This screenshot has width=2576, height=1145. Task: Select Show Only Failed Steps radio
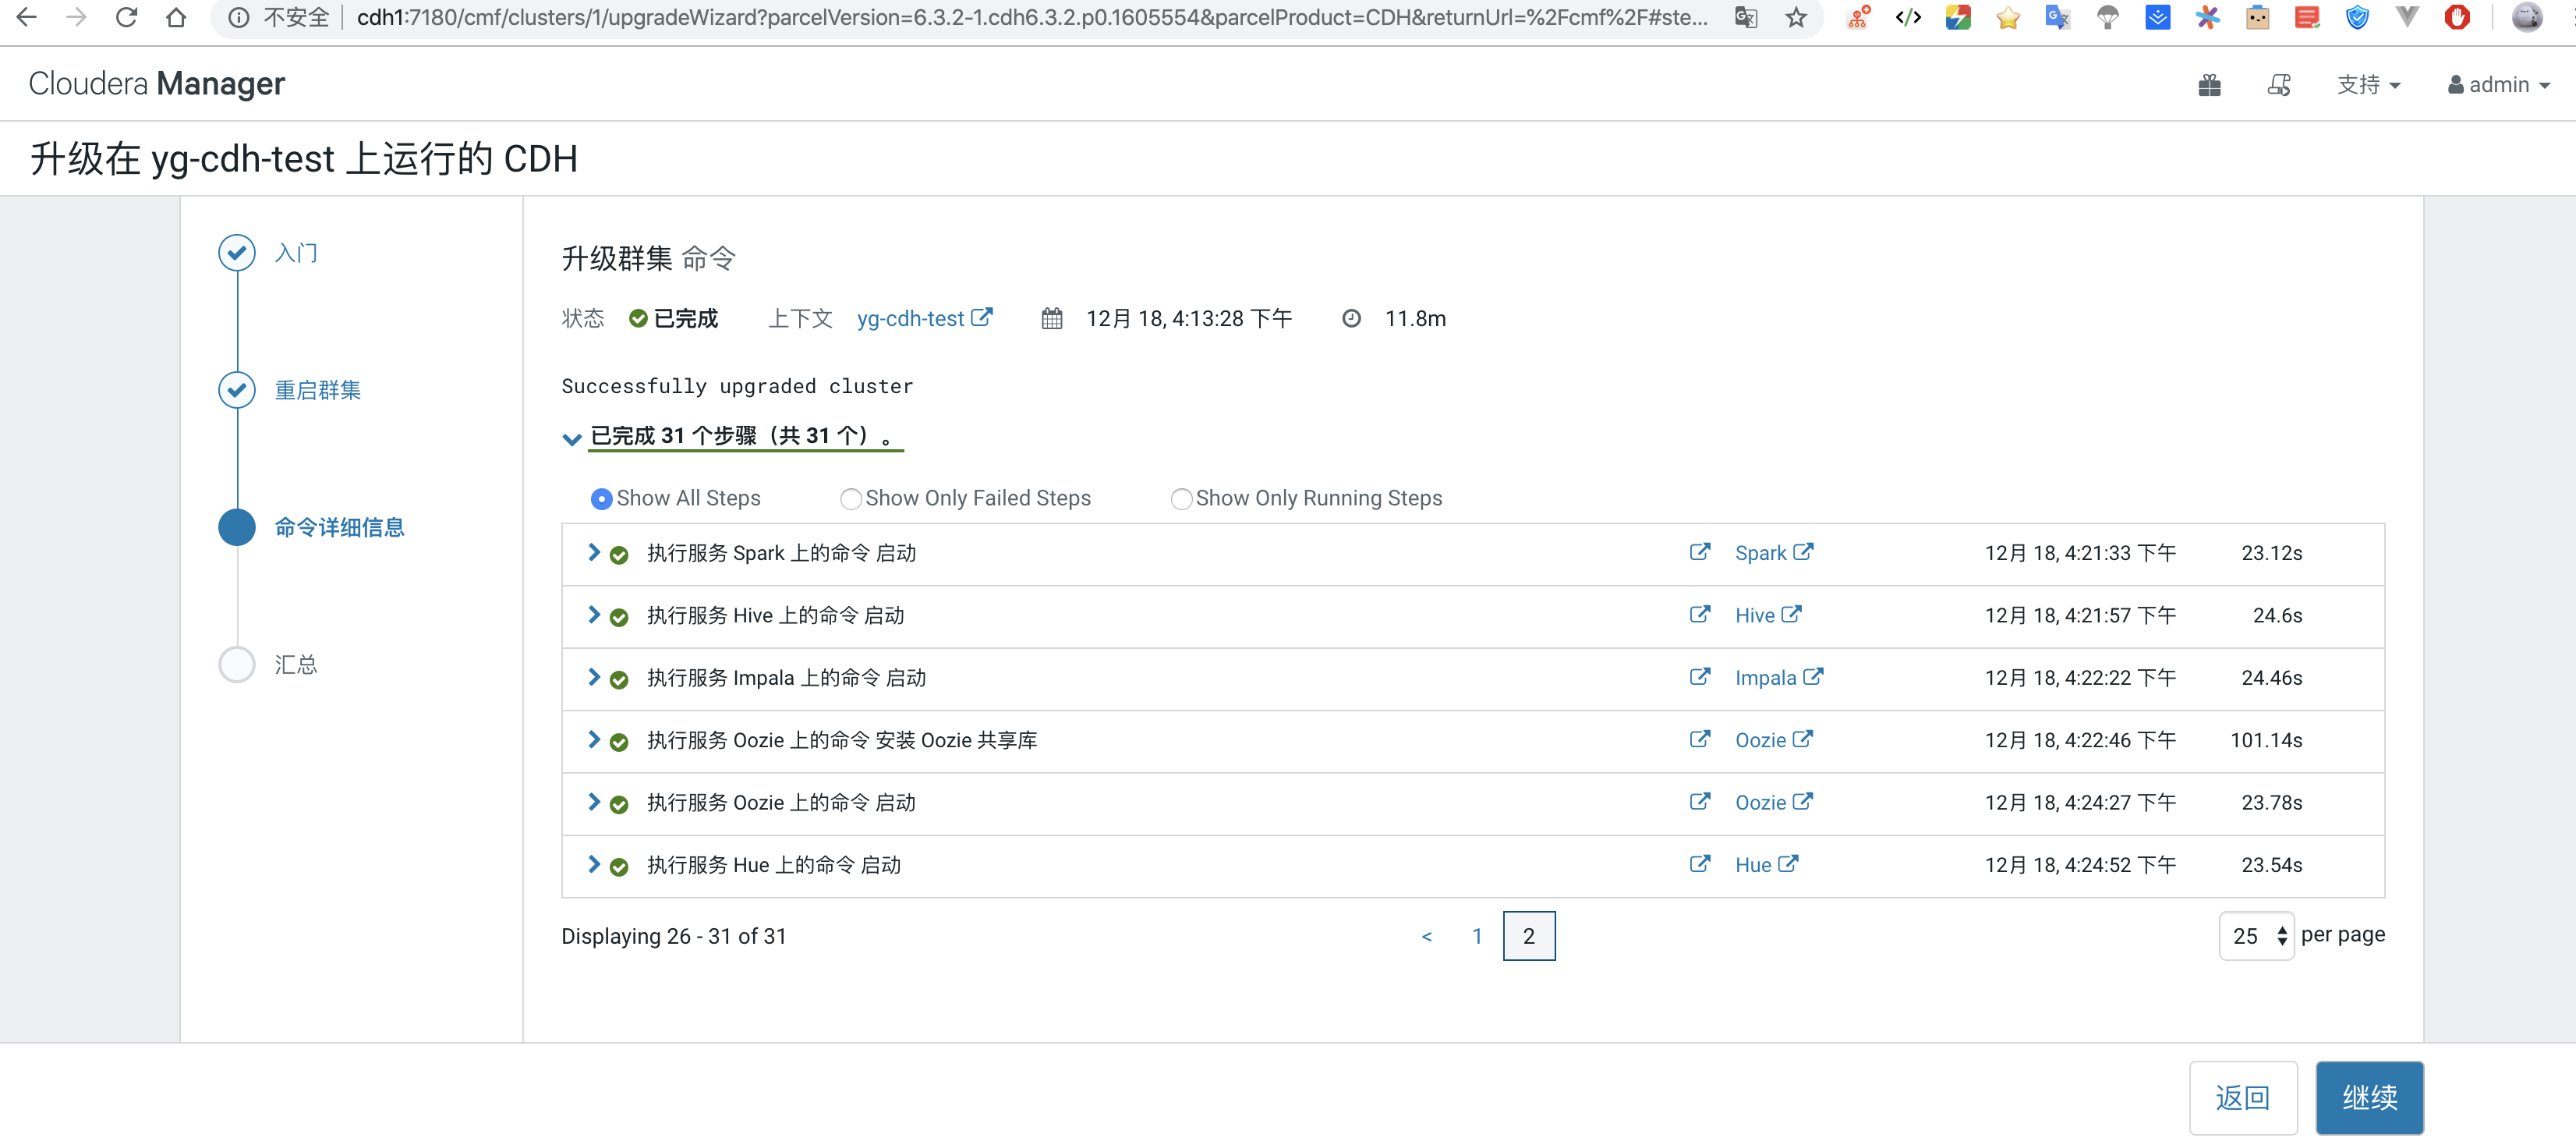pyautogui.click(x=850, y=498)
